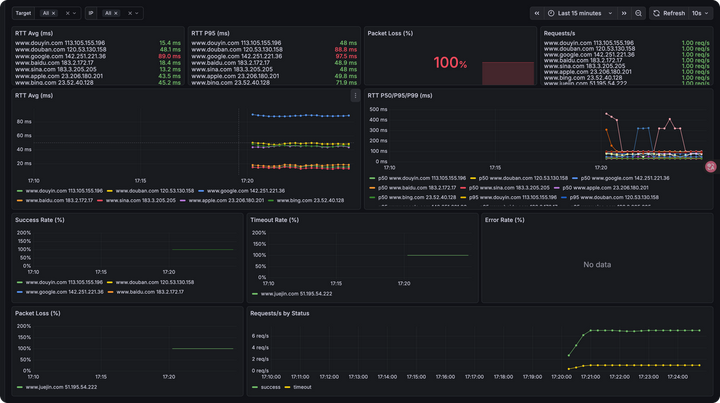Expand the Target variable dropdown
720x403 pixels.
[76, 14]
